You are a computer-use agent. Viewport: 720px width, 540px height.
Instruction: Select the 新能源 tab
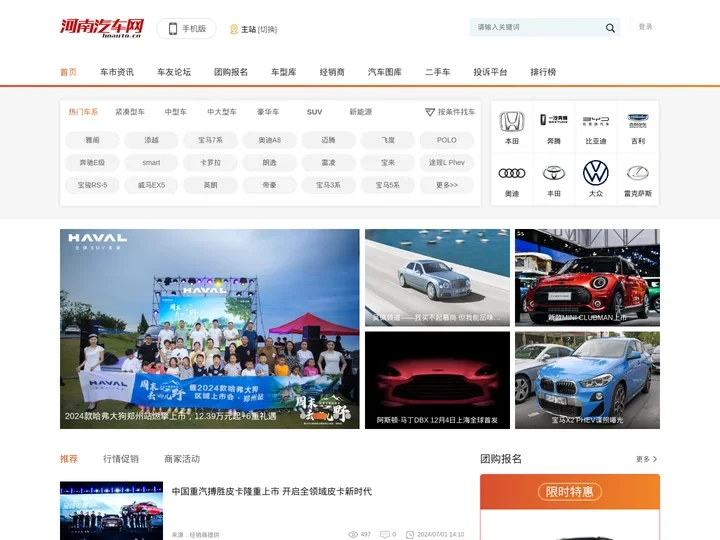pos(360,112)
